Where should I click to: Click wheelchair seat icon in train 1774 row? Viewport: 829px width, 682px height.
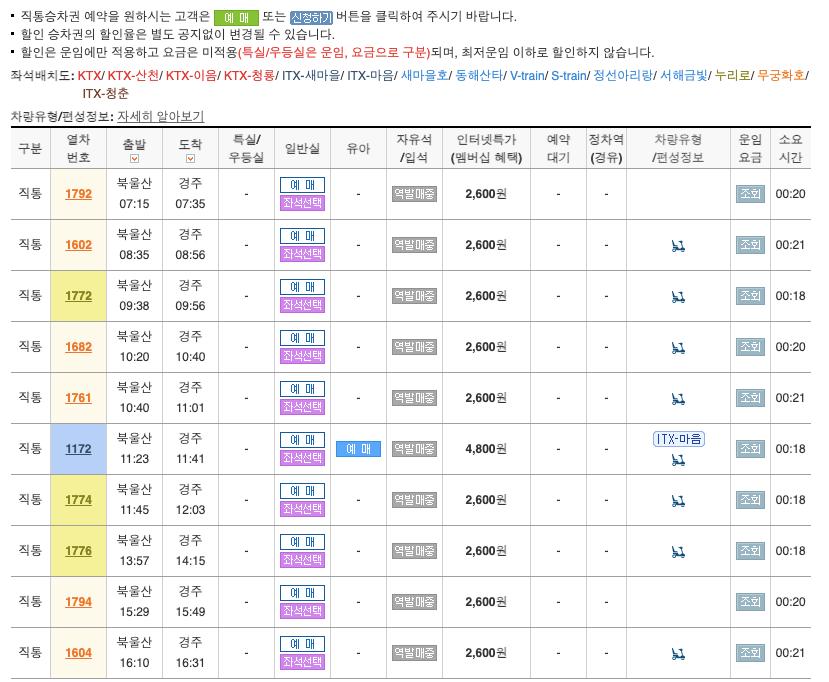pyautogui.click(x=679, y=500)
